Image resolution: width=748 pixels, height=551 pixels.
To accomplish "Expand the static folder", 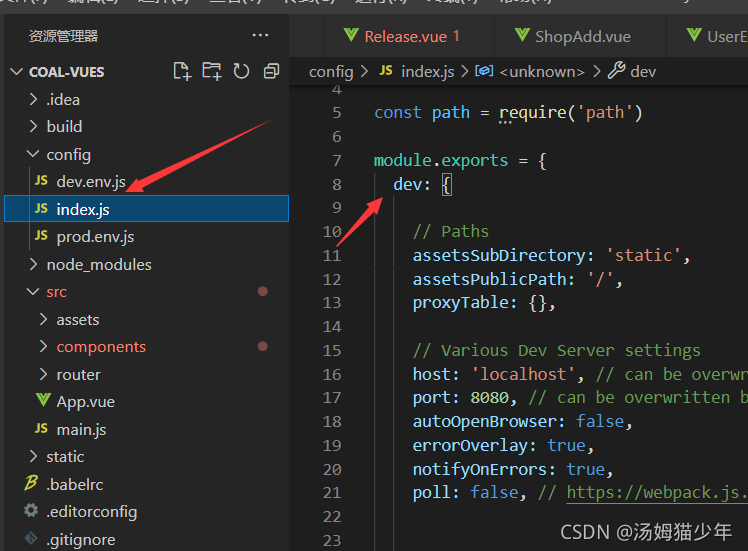I will tap(33, 457).
